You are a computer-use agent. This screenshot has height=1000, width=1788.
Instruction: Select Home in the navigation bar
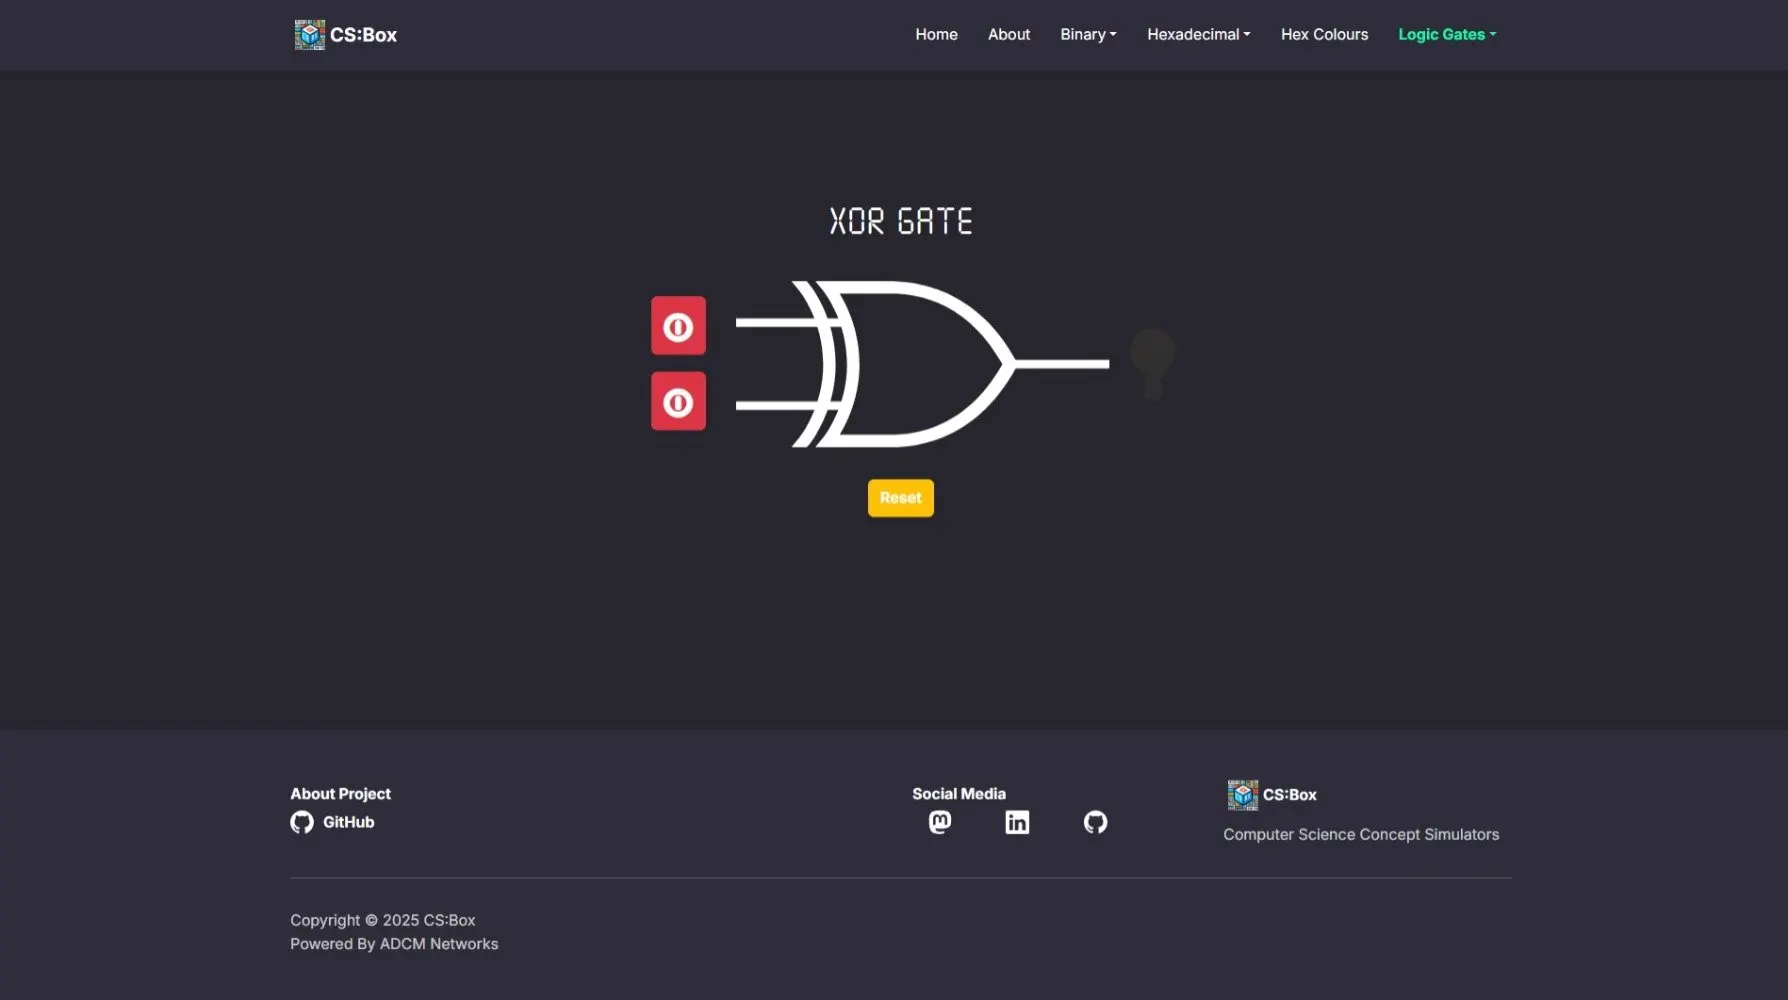[935, 33]
